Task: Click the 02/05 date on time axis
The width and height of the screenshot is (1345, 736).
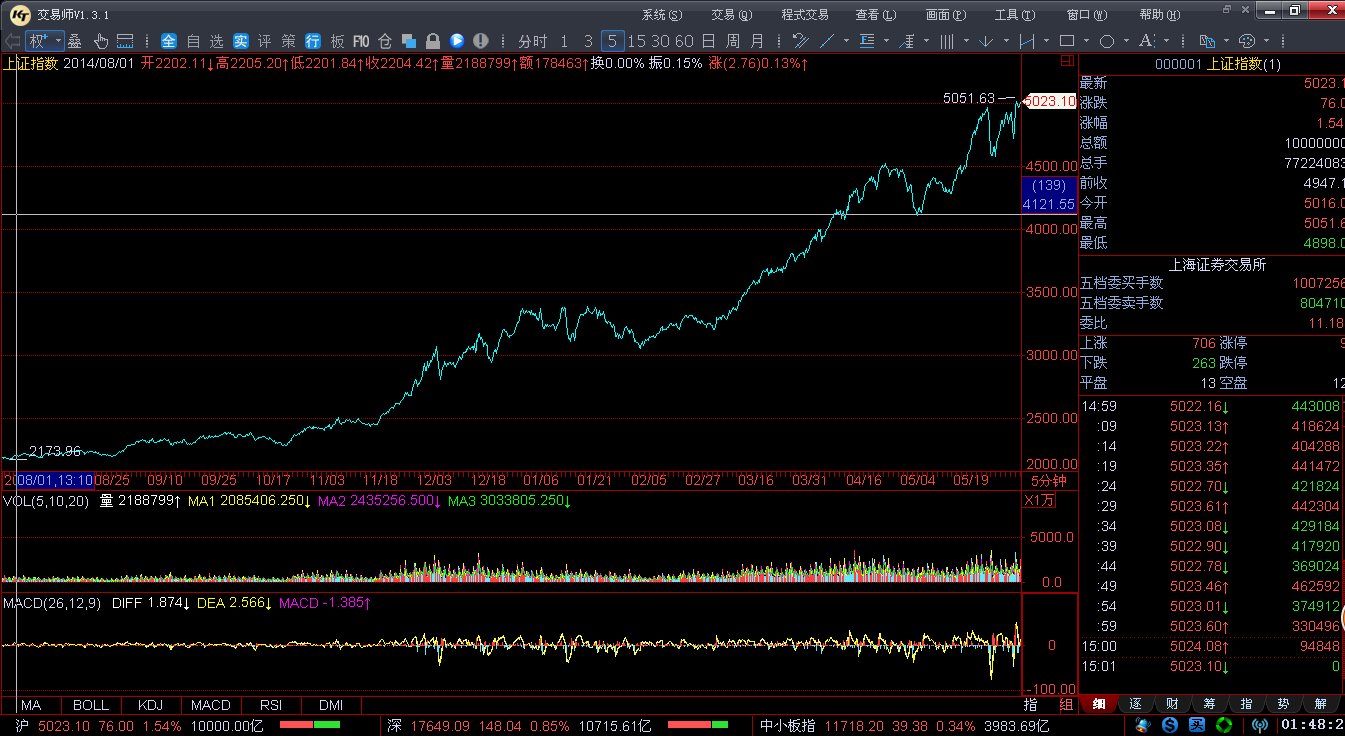Action: point(648,480)
